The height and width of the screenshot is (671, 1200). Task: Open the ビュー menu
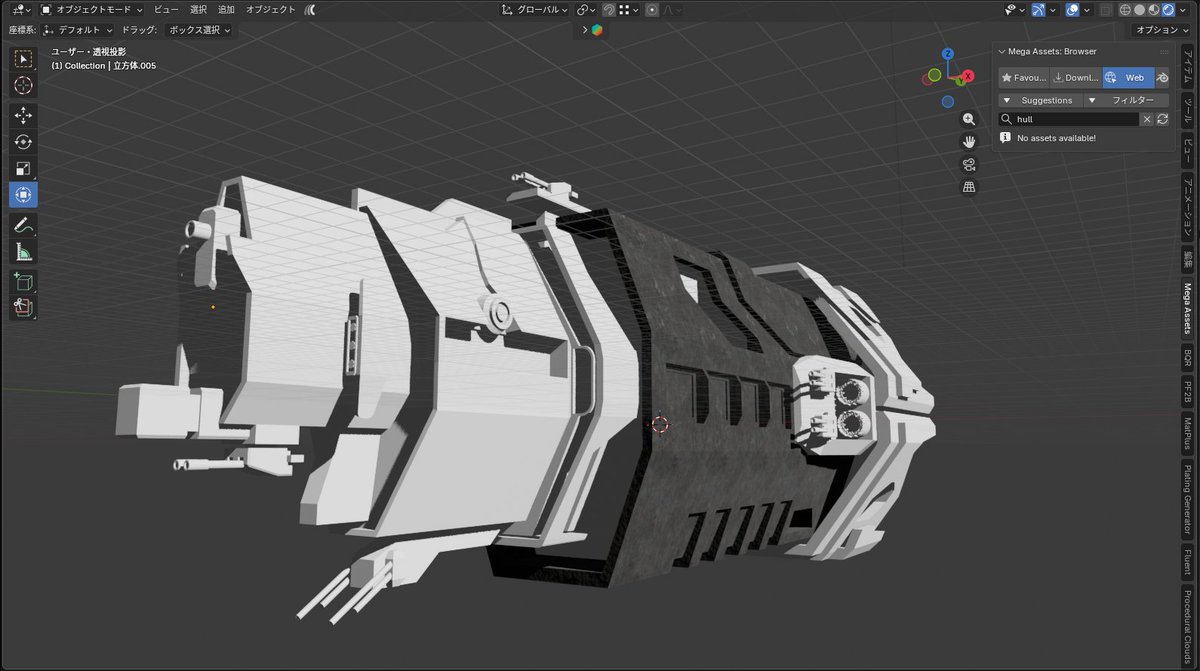[x=166, y=9]
